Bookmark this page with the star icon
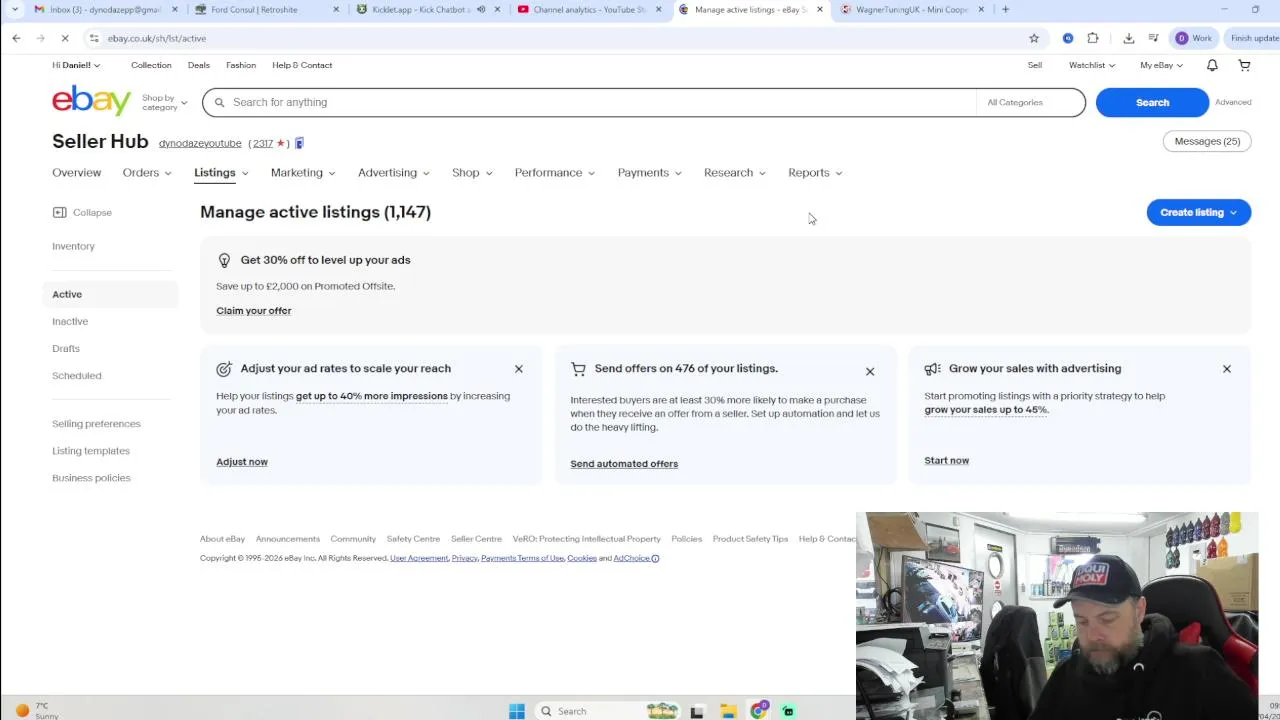 click(x=1034, y=38)
